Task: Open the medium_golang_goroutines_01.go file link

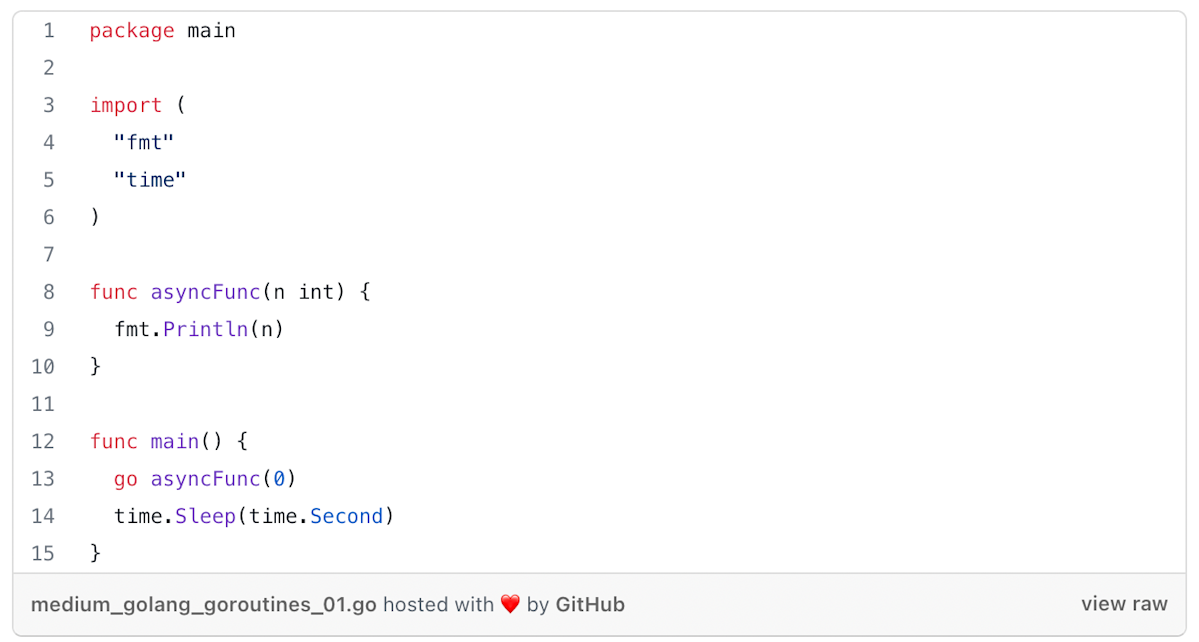Action: 203,605
